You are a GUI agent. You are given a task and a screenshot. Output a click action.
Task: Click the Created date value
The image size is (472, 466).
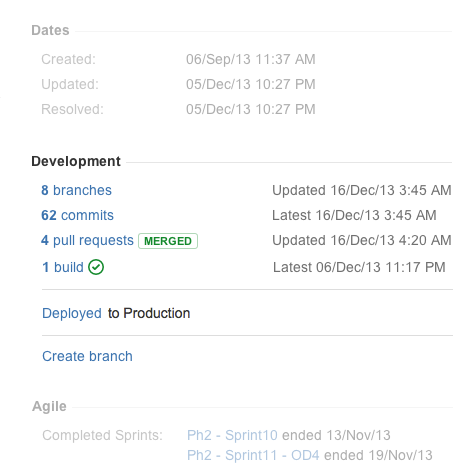pyautogui.click(x=251, y=59)
